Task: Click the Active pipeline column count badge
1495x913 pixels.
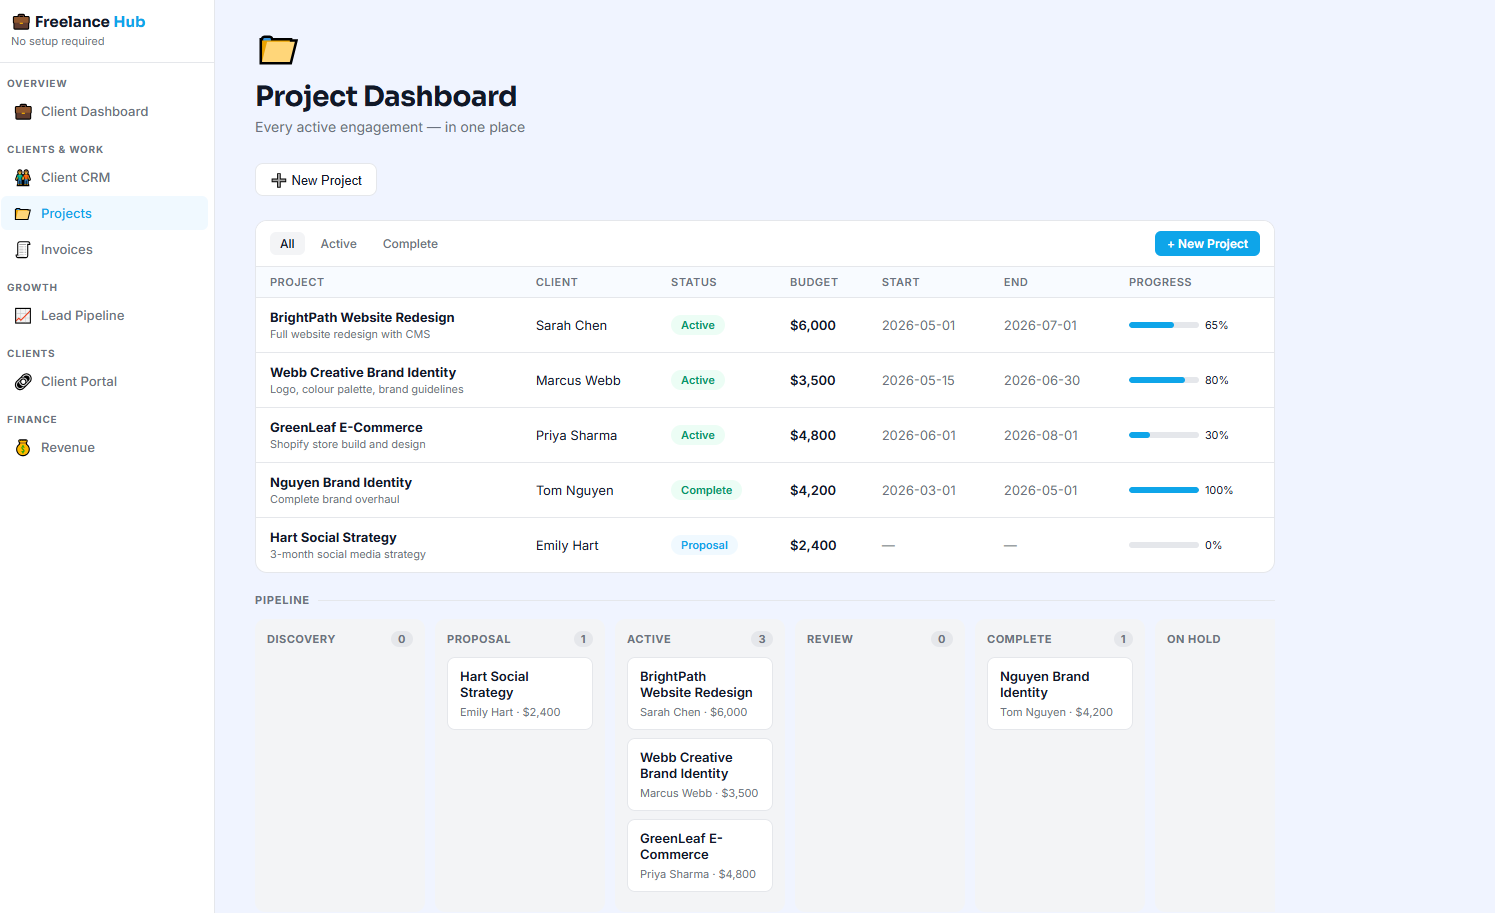Action: 762,639
